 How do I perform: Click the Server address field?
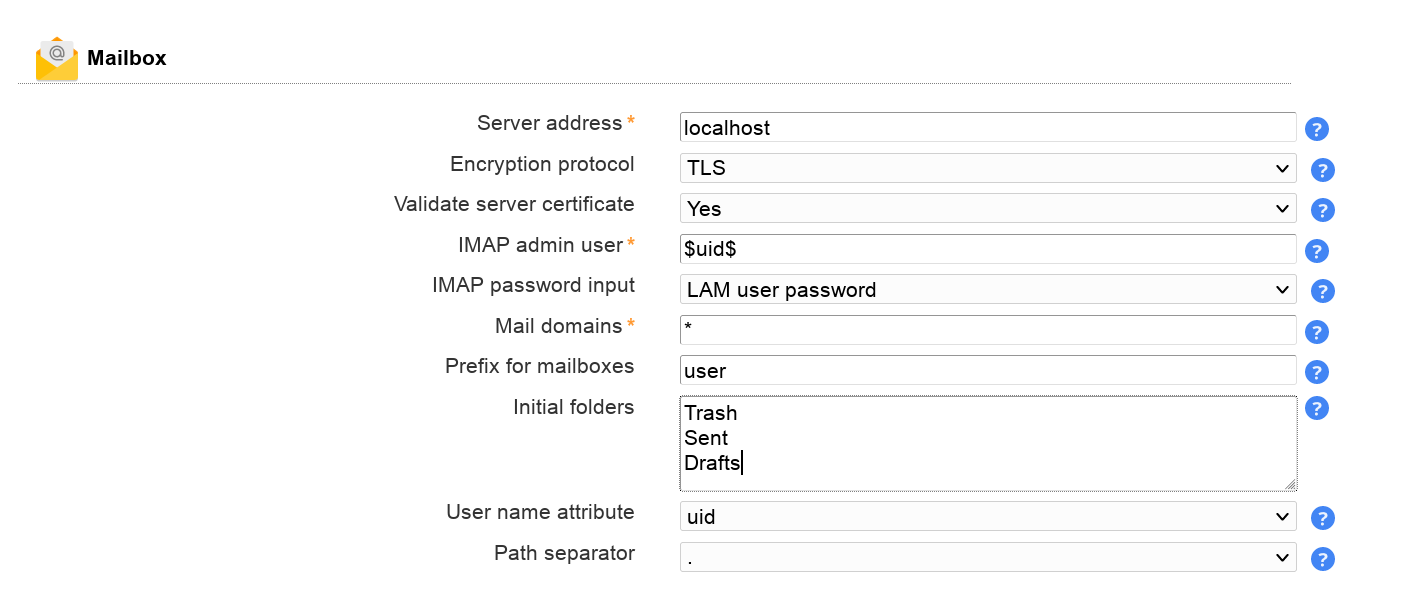pyautogui.click(x=987, y=128)
